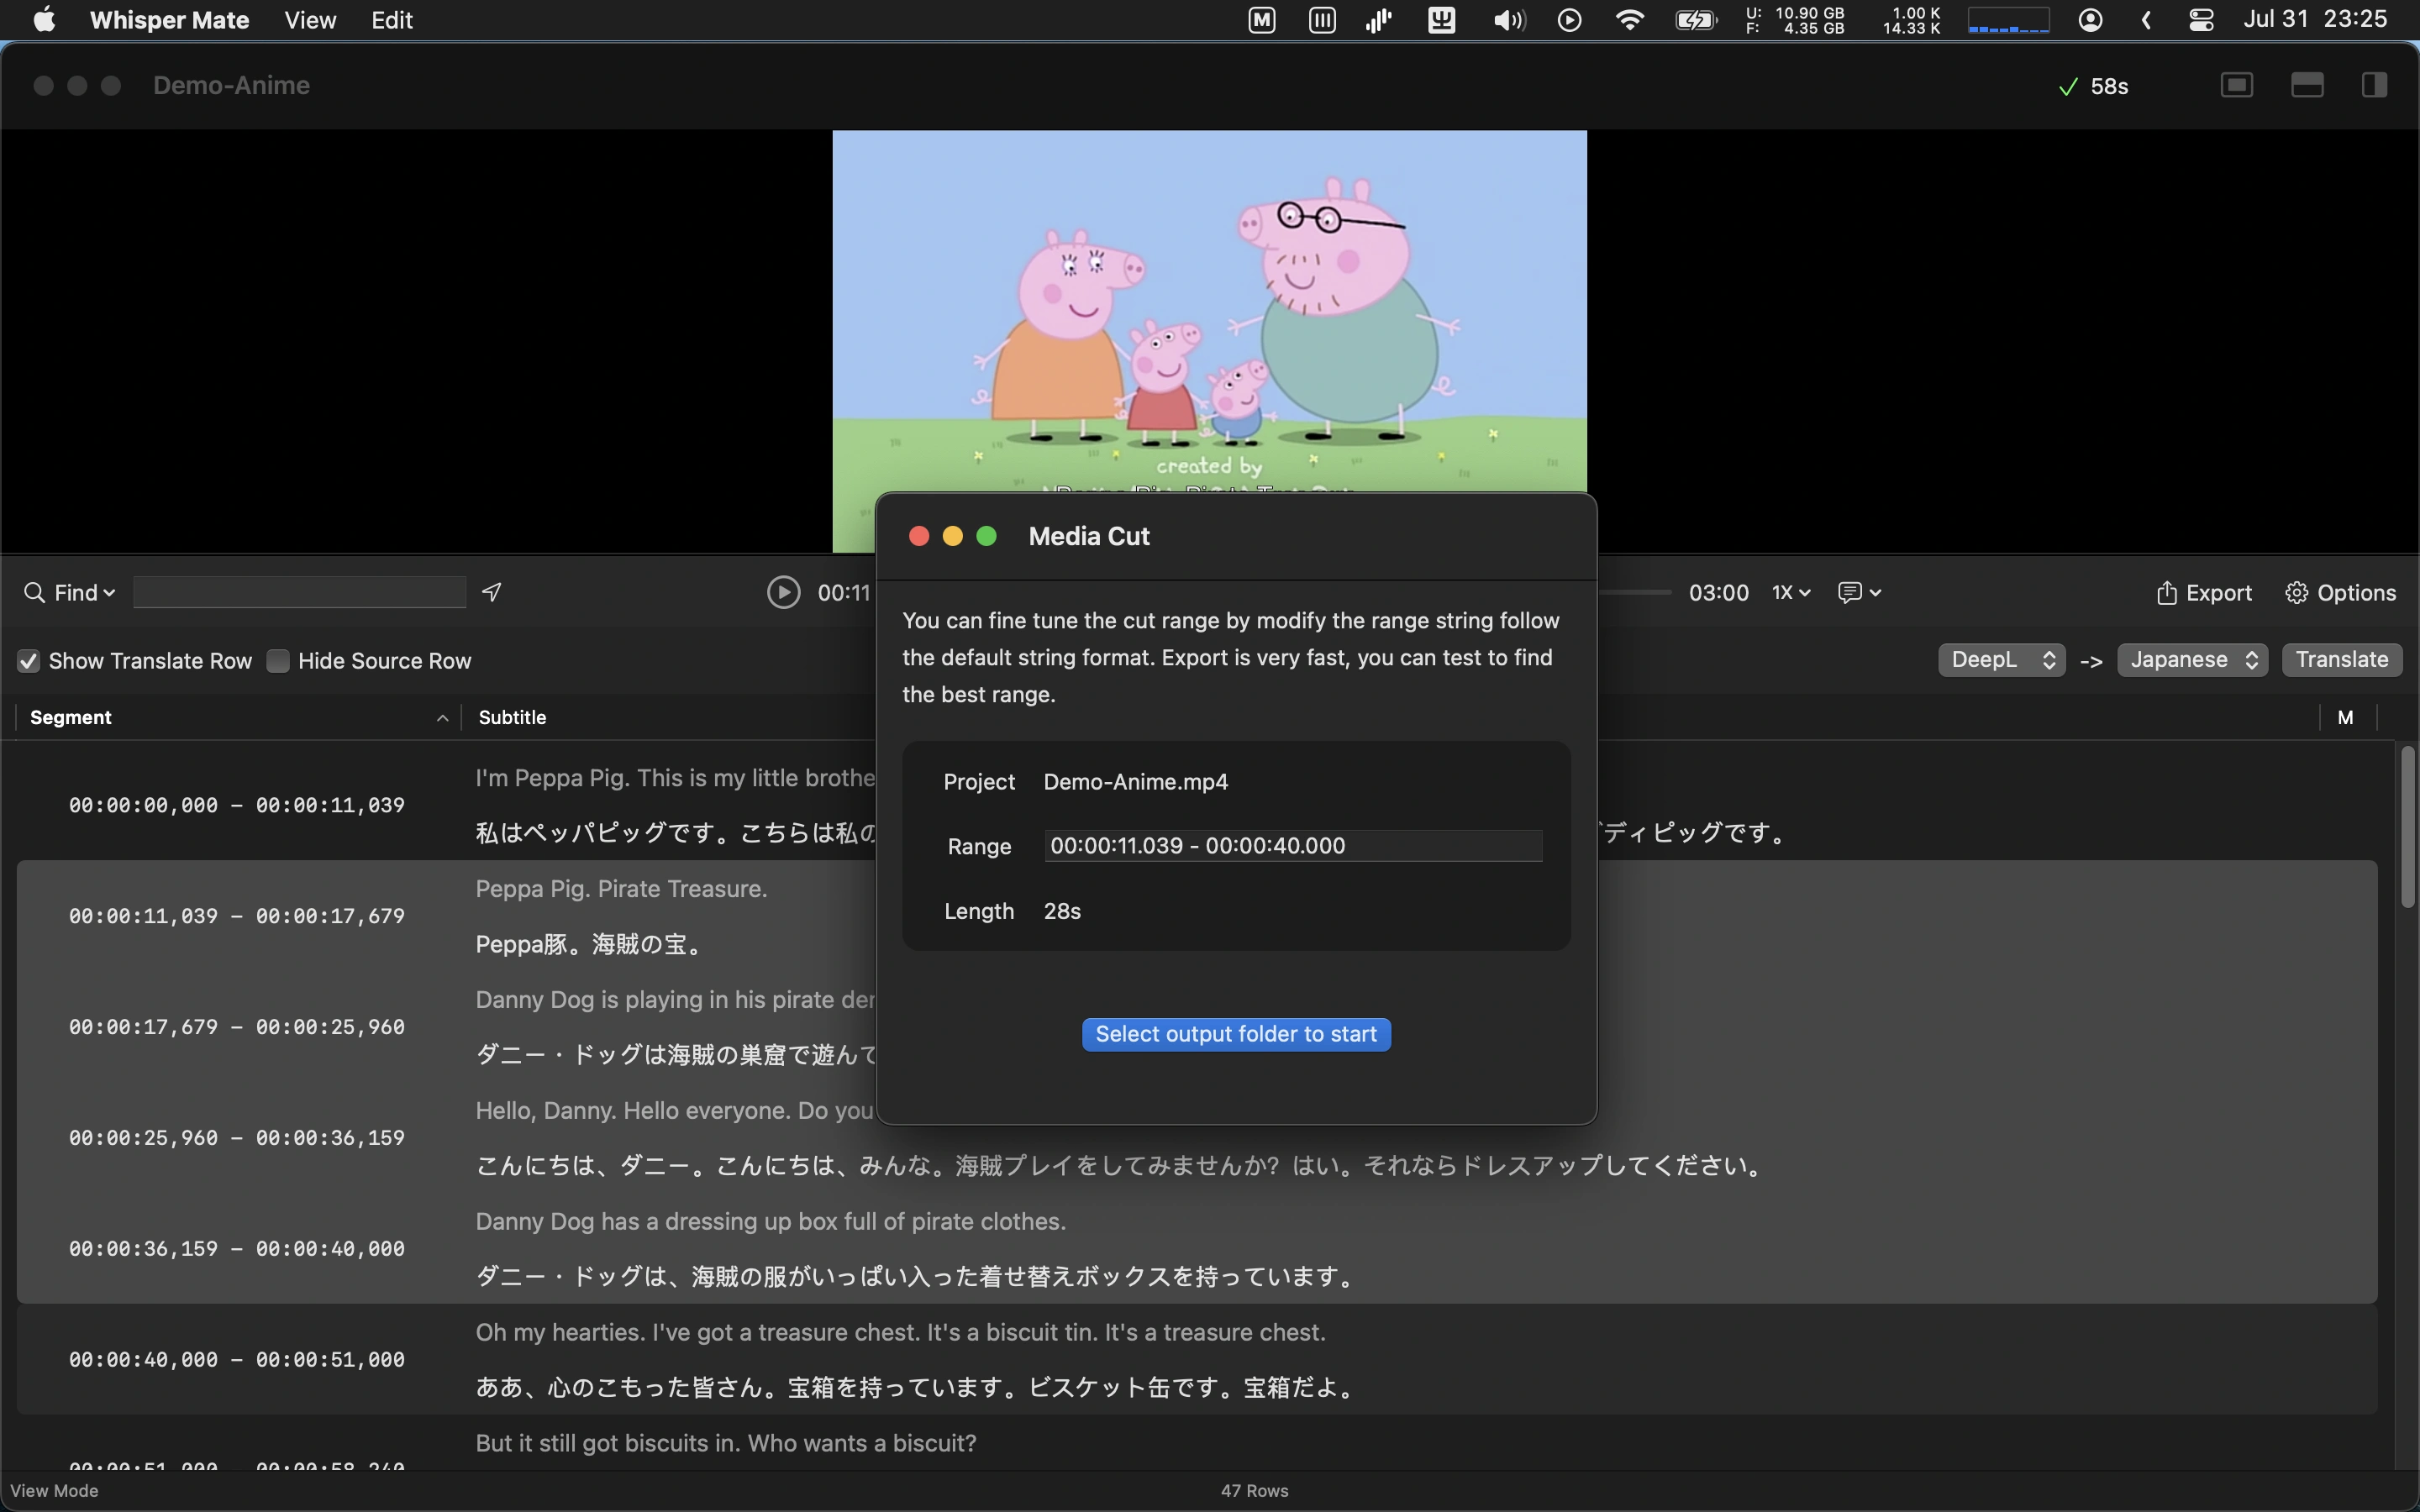Viewport: 2420px width, 1512px height.
Task: Enable the Hide Source Row checkbox
Action: coord(278,661)
